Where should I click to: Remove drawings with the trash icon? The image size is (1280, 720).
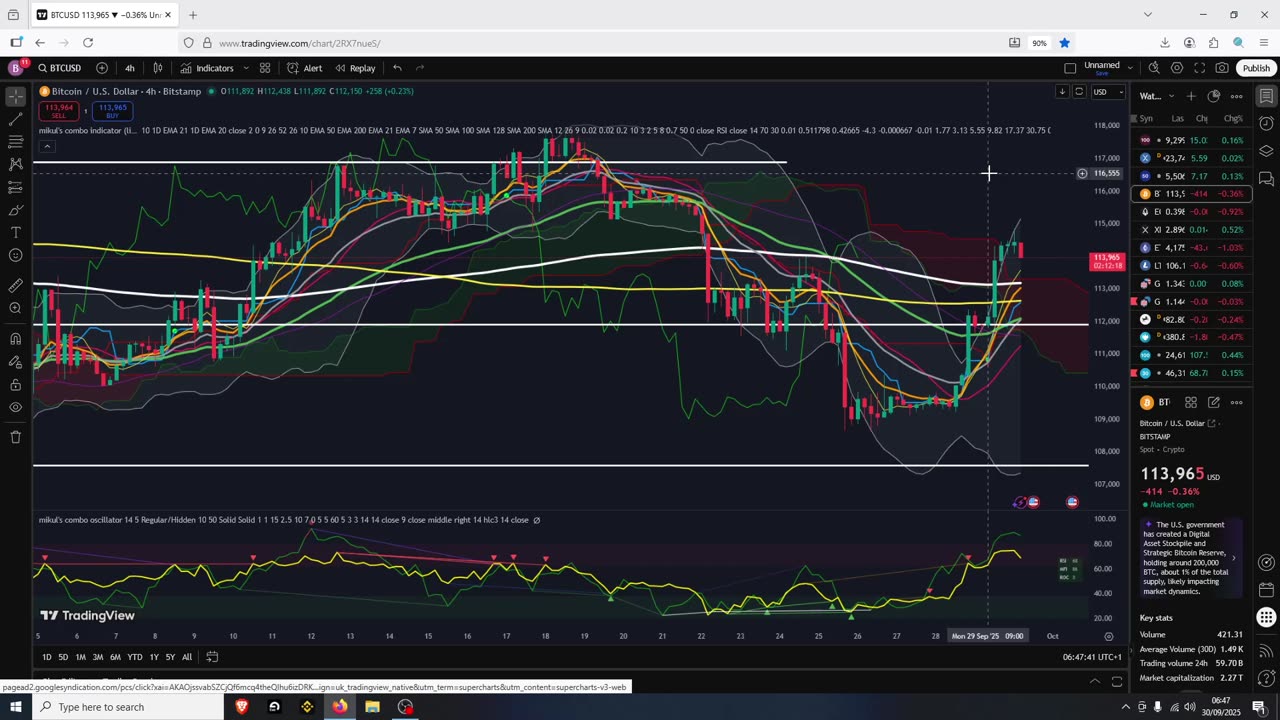pyautogui.click(x=16, y=437)
